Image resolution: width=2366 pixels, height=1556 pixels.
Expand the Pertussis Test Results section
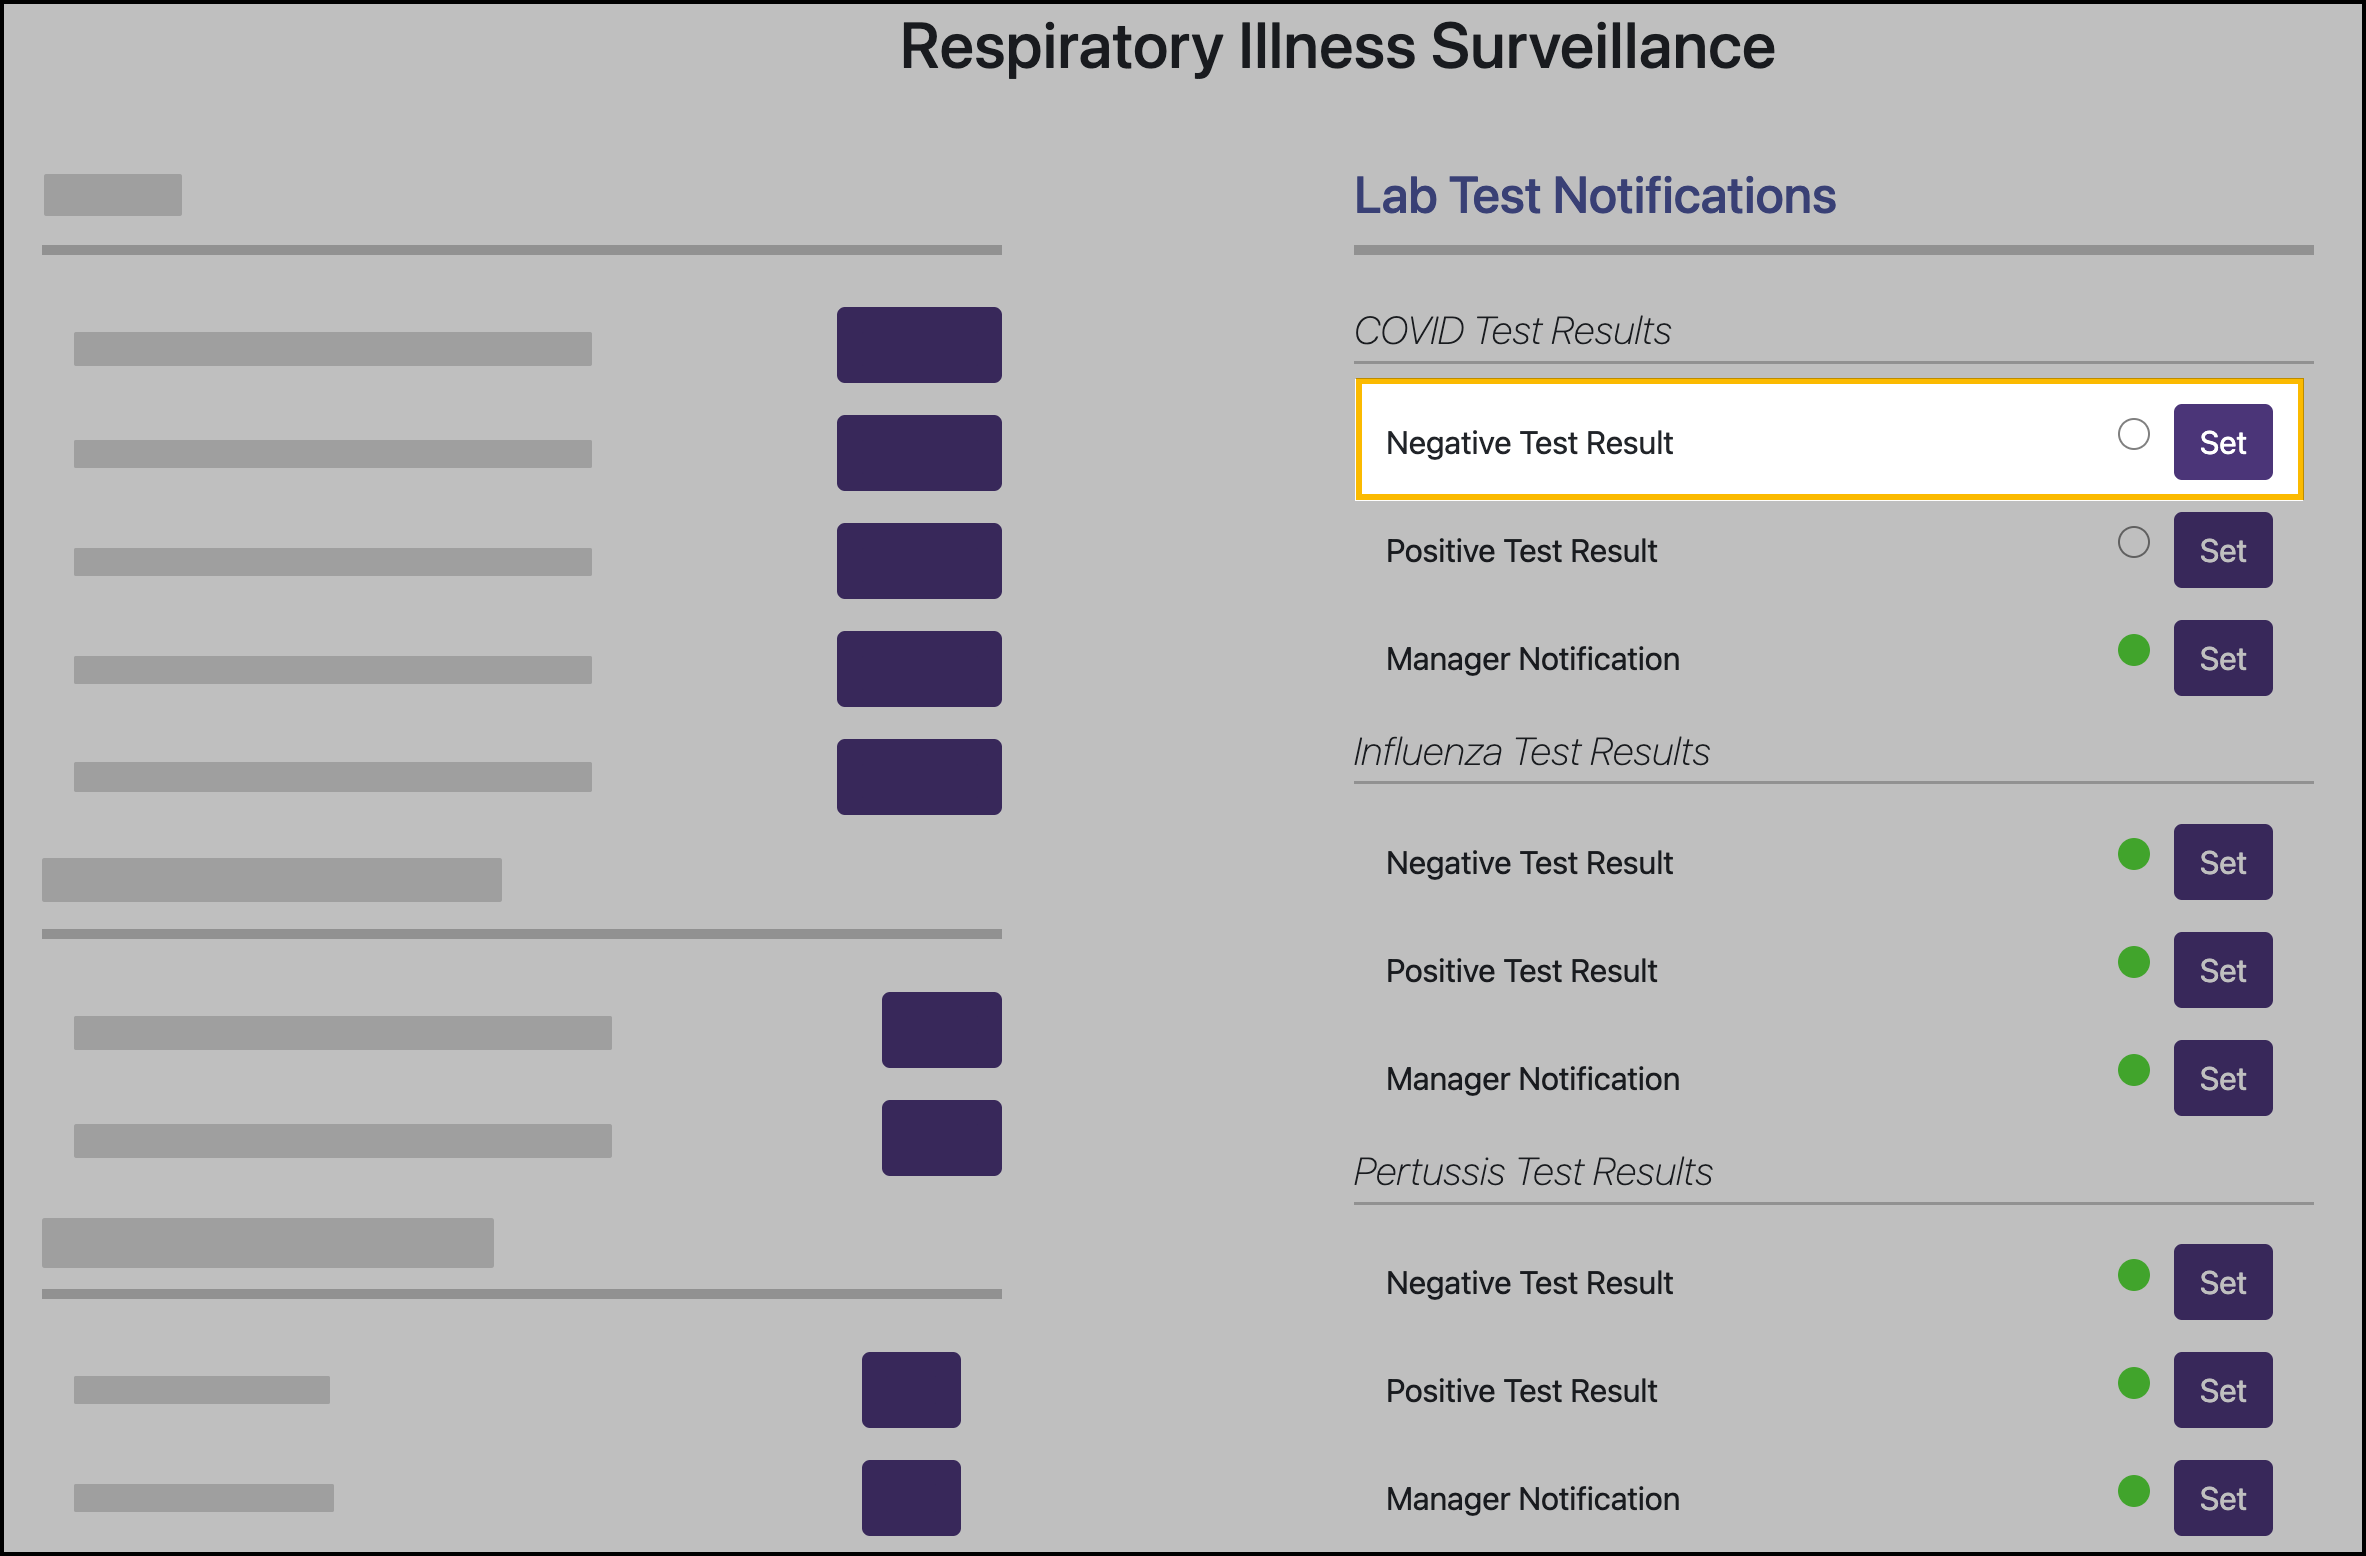click(1533, 1171)
